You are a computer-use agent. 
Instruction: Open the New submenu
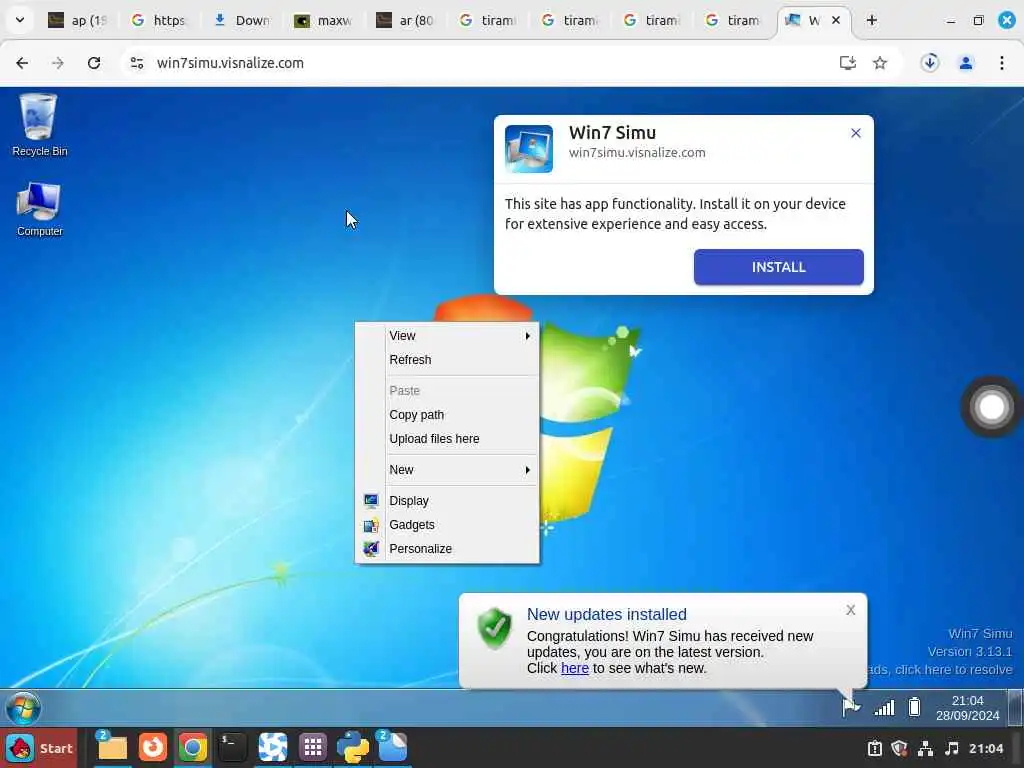click(447, 470)
